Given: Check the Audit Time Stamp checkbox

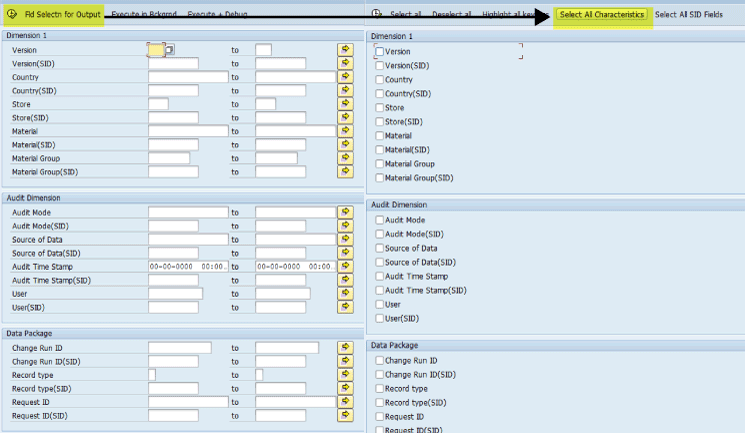Looking at the screenshot, I should tap(379, 276).
